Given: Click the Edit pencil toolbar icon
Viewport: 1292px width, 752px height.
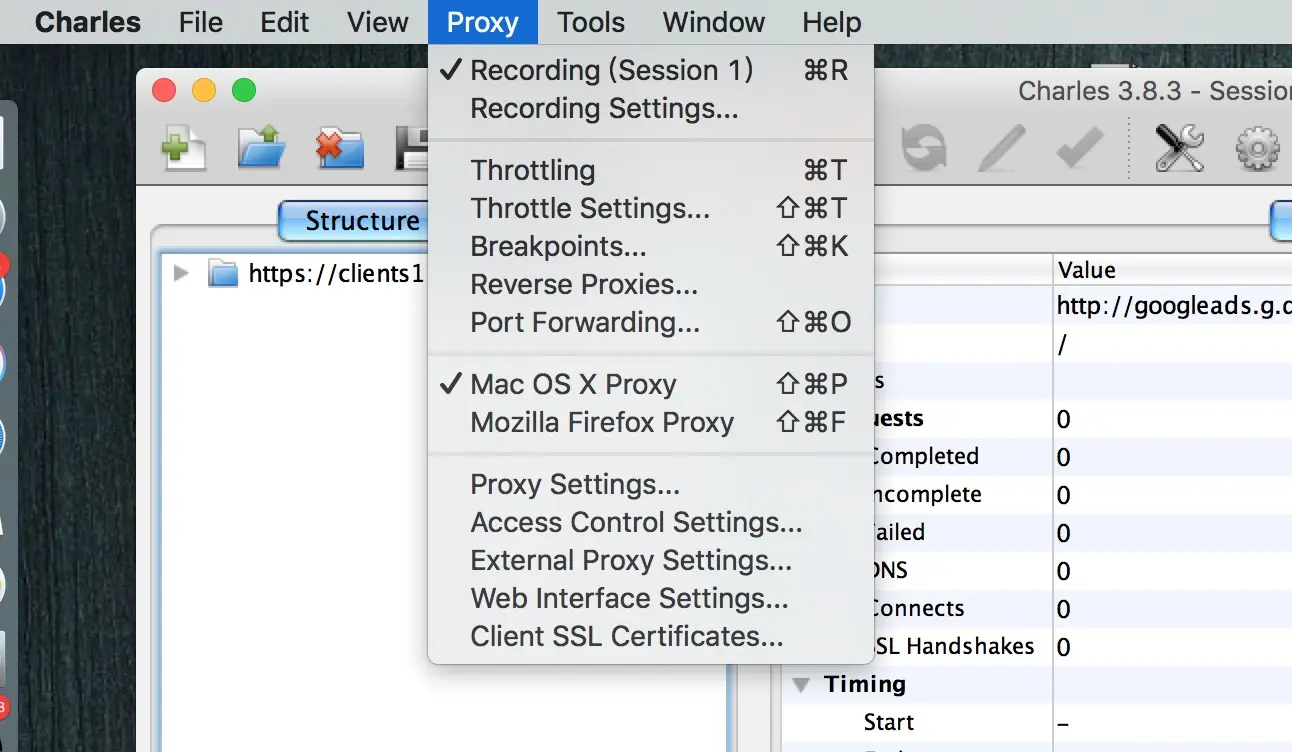Looking at the screenshot, I should click(x=1001, y=149).
